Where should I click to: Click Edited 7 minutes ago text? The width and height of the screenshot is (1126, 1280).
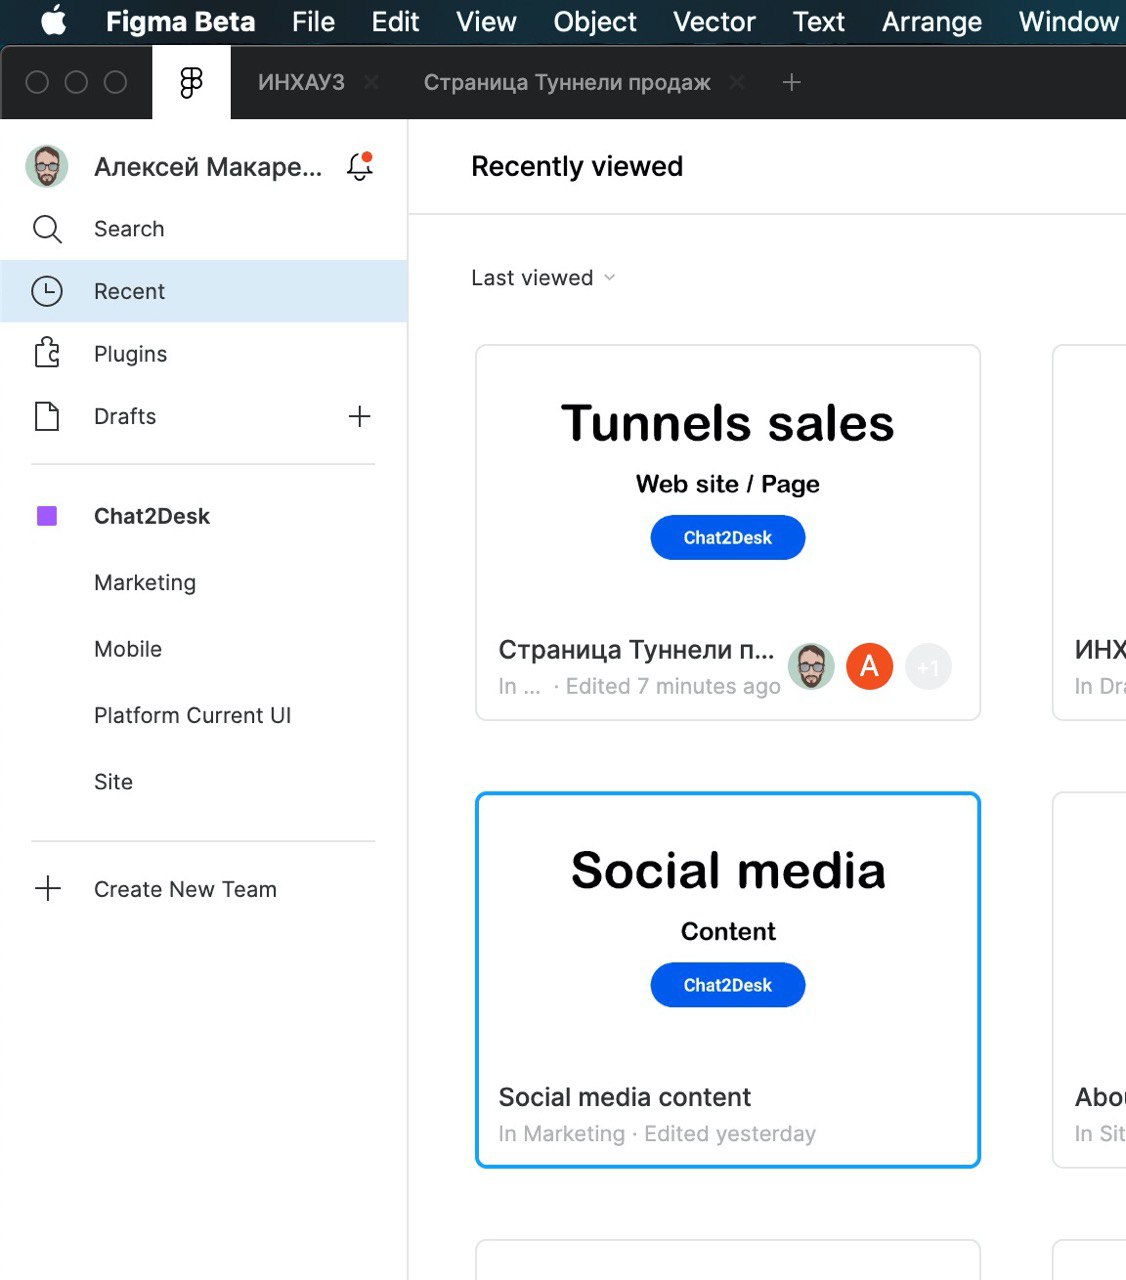[673, 687]
